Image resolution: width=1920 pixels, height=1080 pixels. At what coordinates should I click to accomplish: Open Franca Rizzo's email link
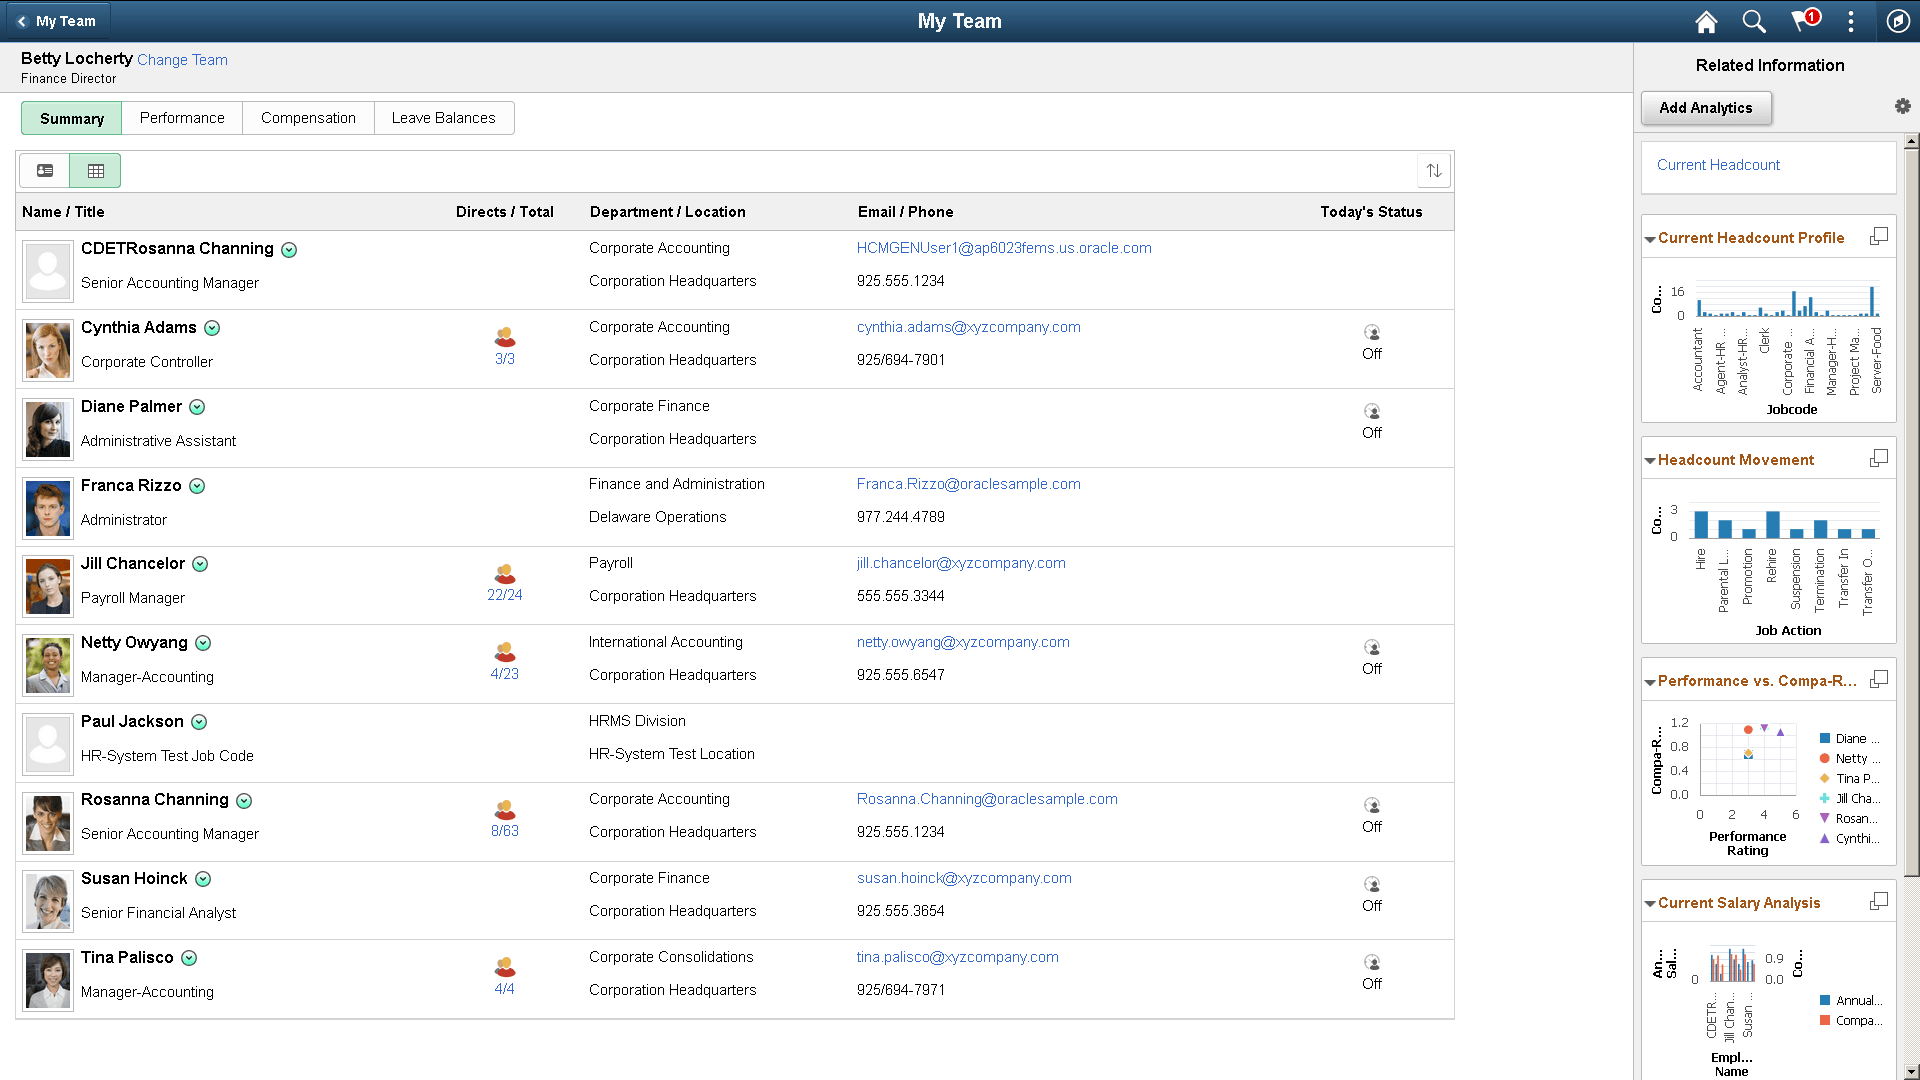pyautogui.click(x=968, y=484)
